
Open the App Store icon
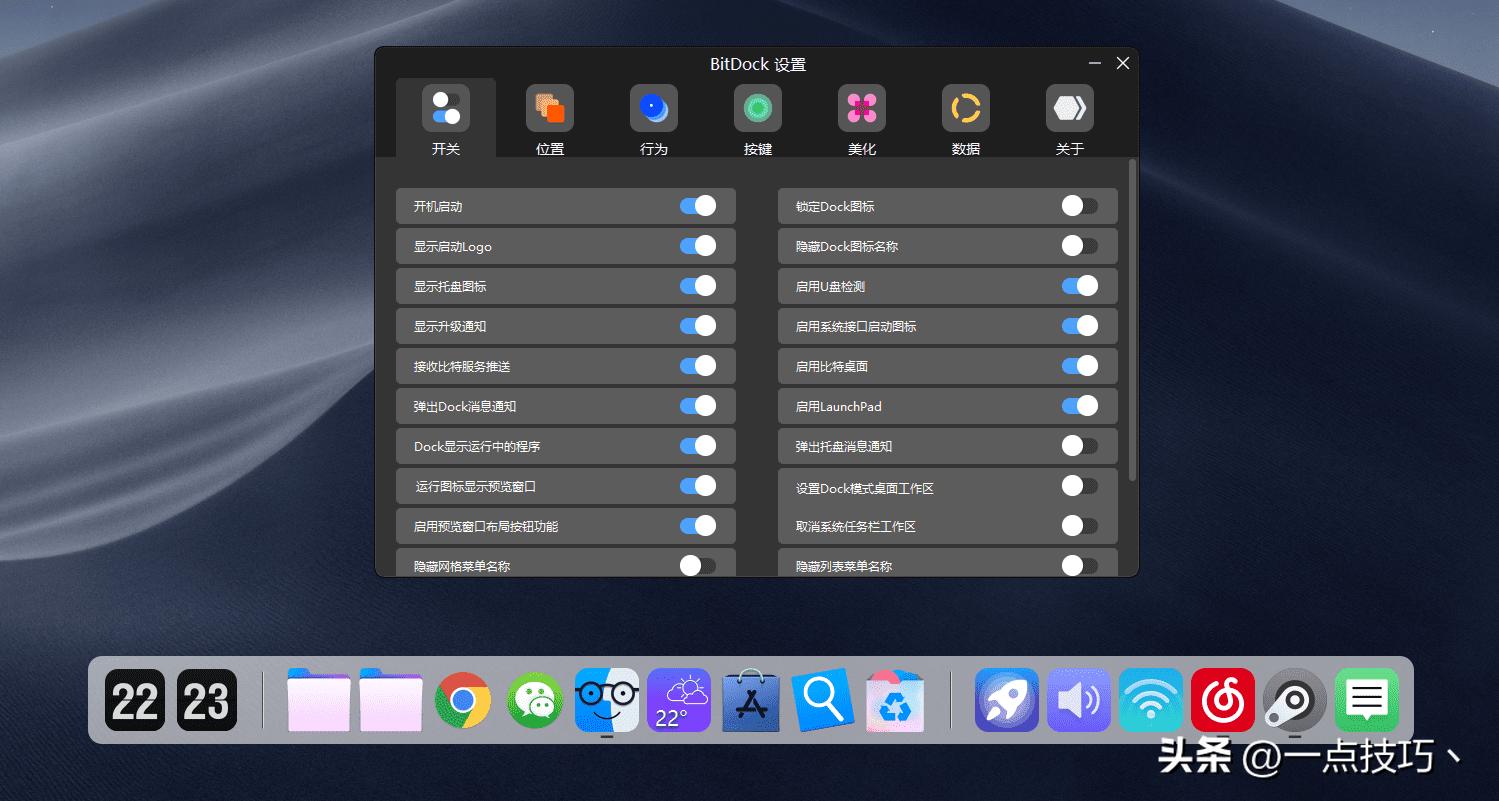pyautogui.click(x=750, y=700)
